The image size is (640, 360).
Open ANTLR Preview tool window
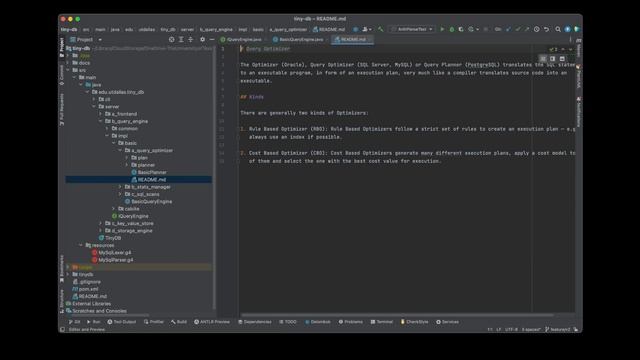click(x=212, y=322)
